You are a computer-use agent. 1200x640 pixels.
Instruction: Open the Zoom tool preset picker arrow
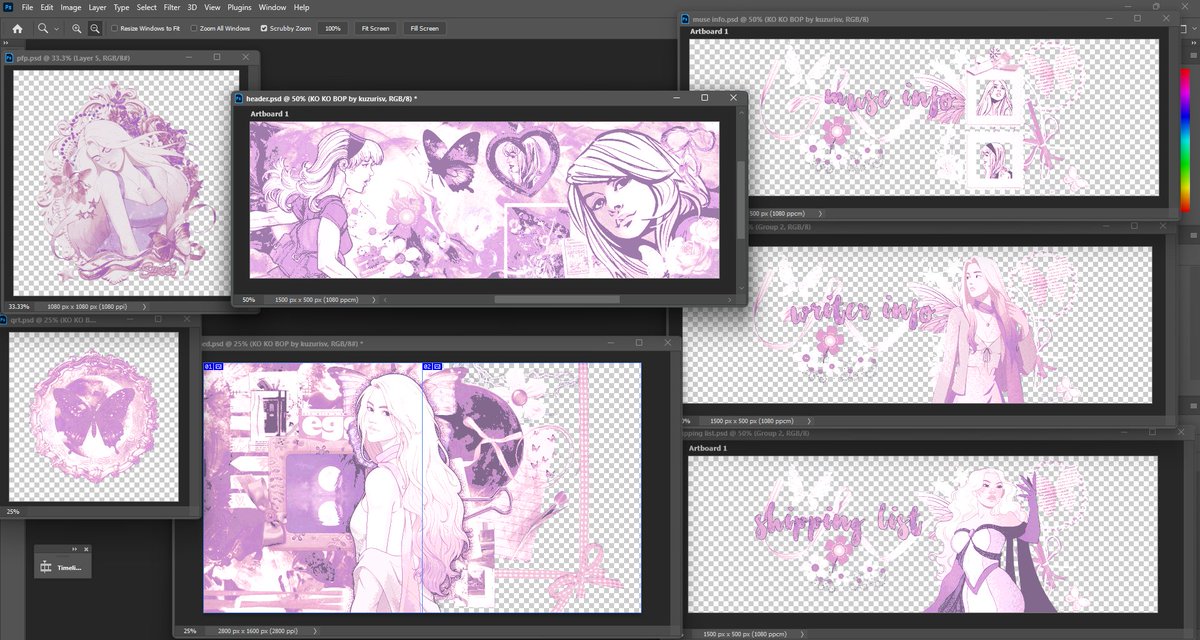[x=58, y=29]
